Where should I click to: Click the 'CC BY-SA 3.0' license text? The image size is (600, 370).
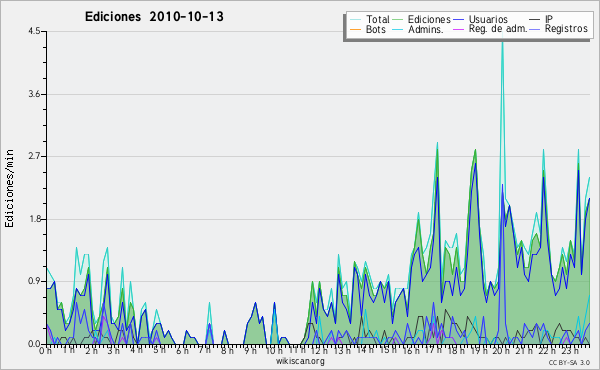tap(569, 363)
